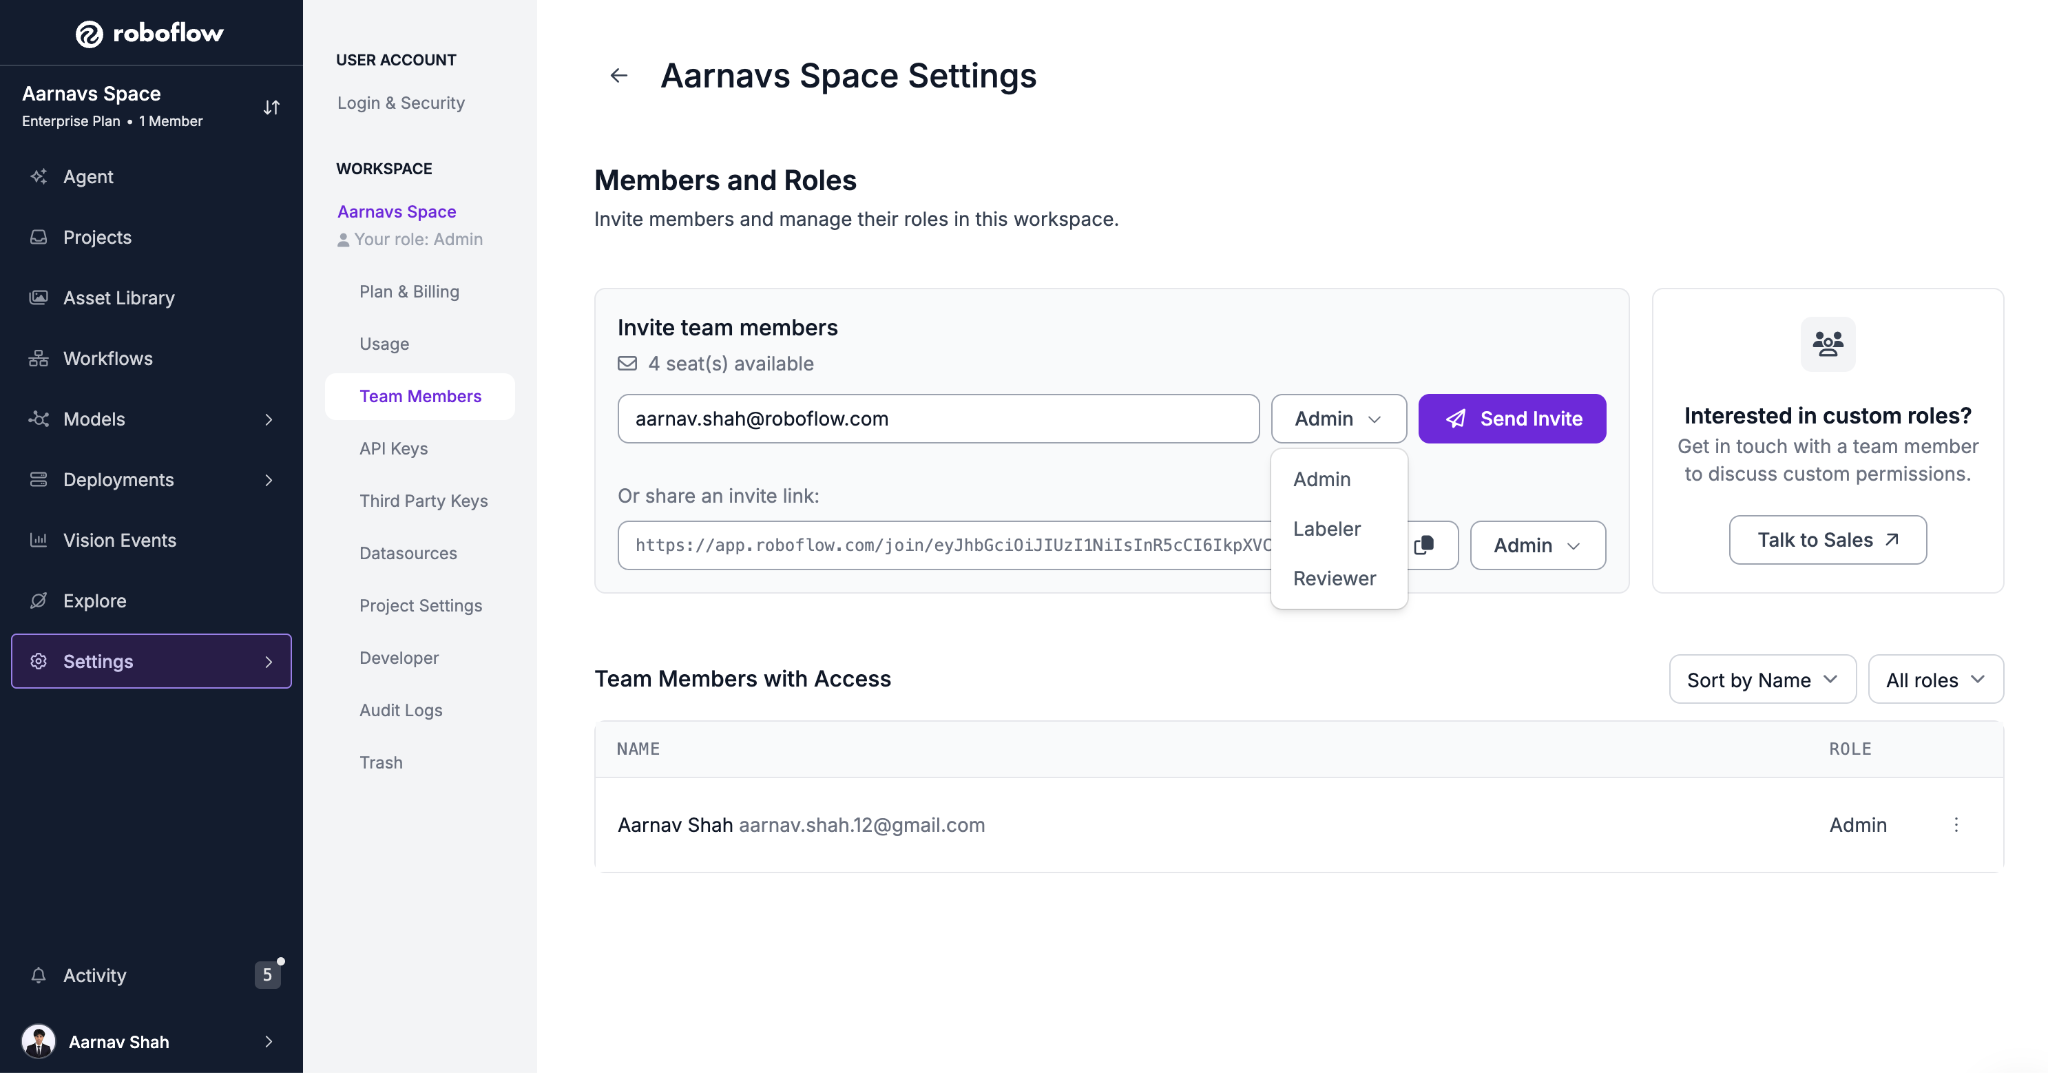Screen dimensions: 2048x1073
Task: Select the Aarnavs Space workspace link
Action: pyautogui.click(x=396, y=211)
